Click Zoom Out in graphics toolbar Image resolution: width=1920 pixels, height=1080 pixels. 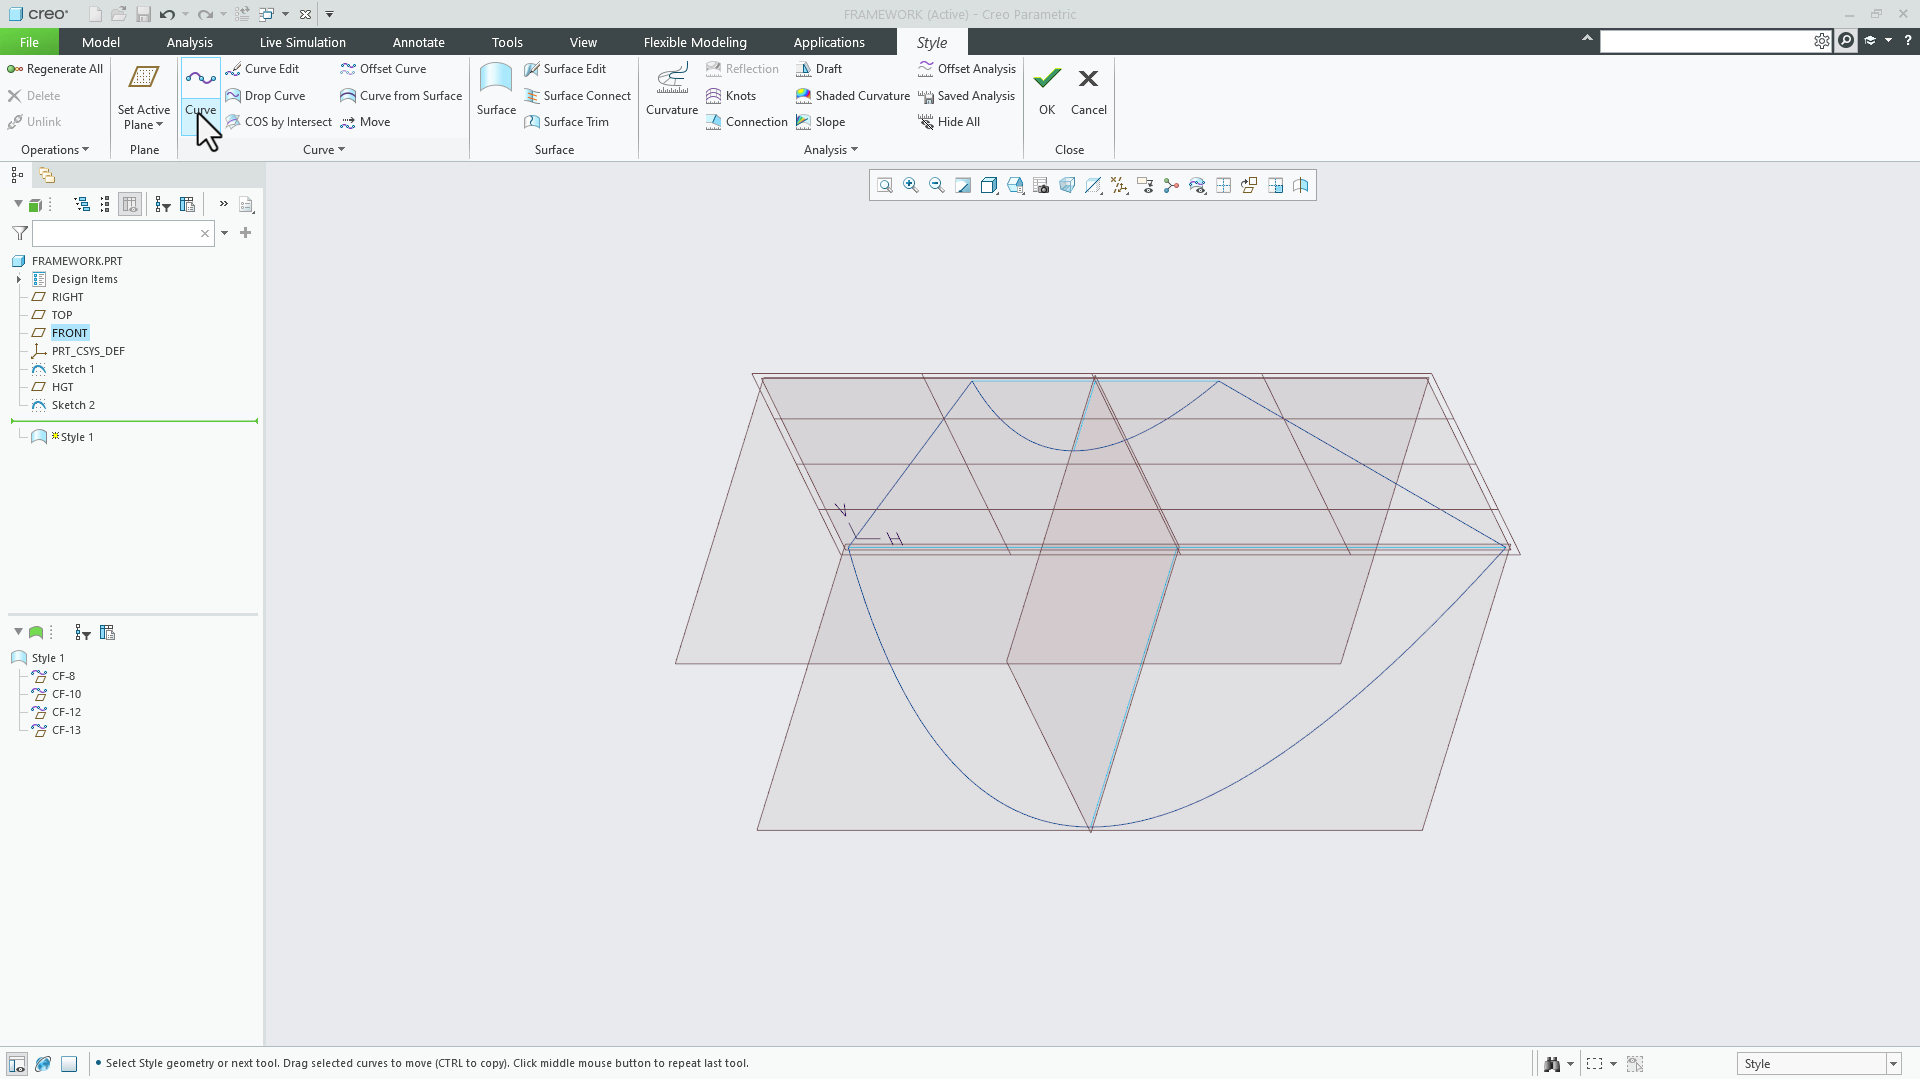(937, 186)
